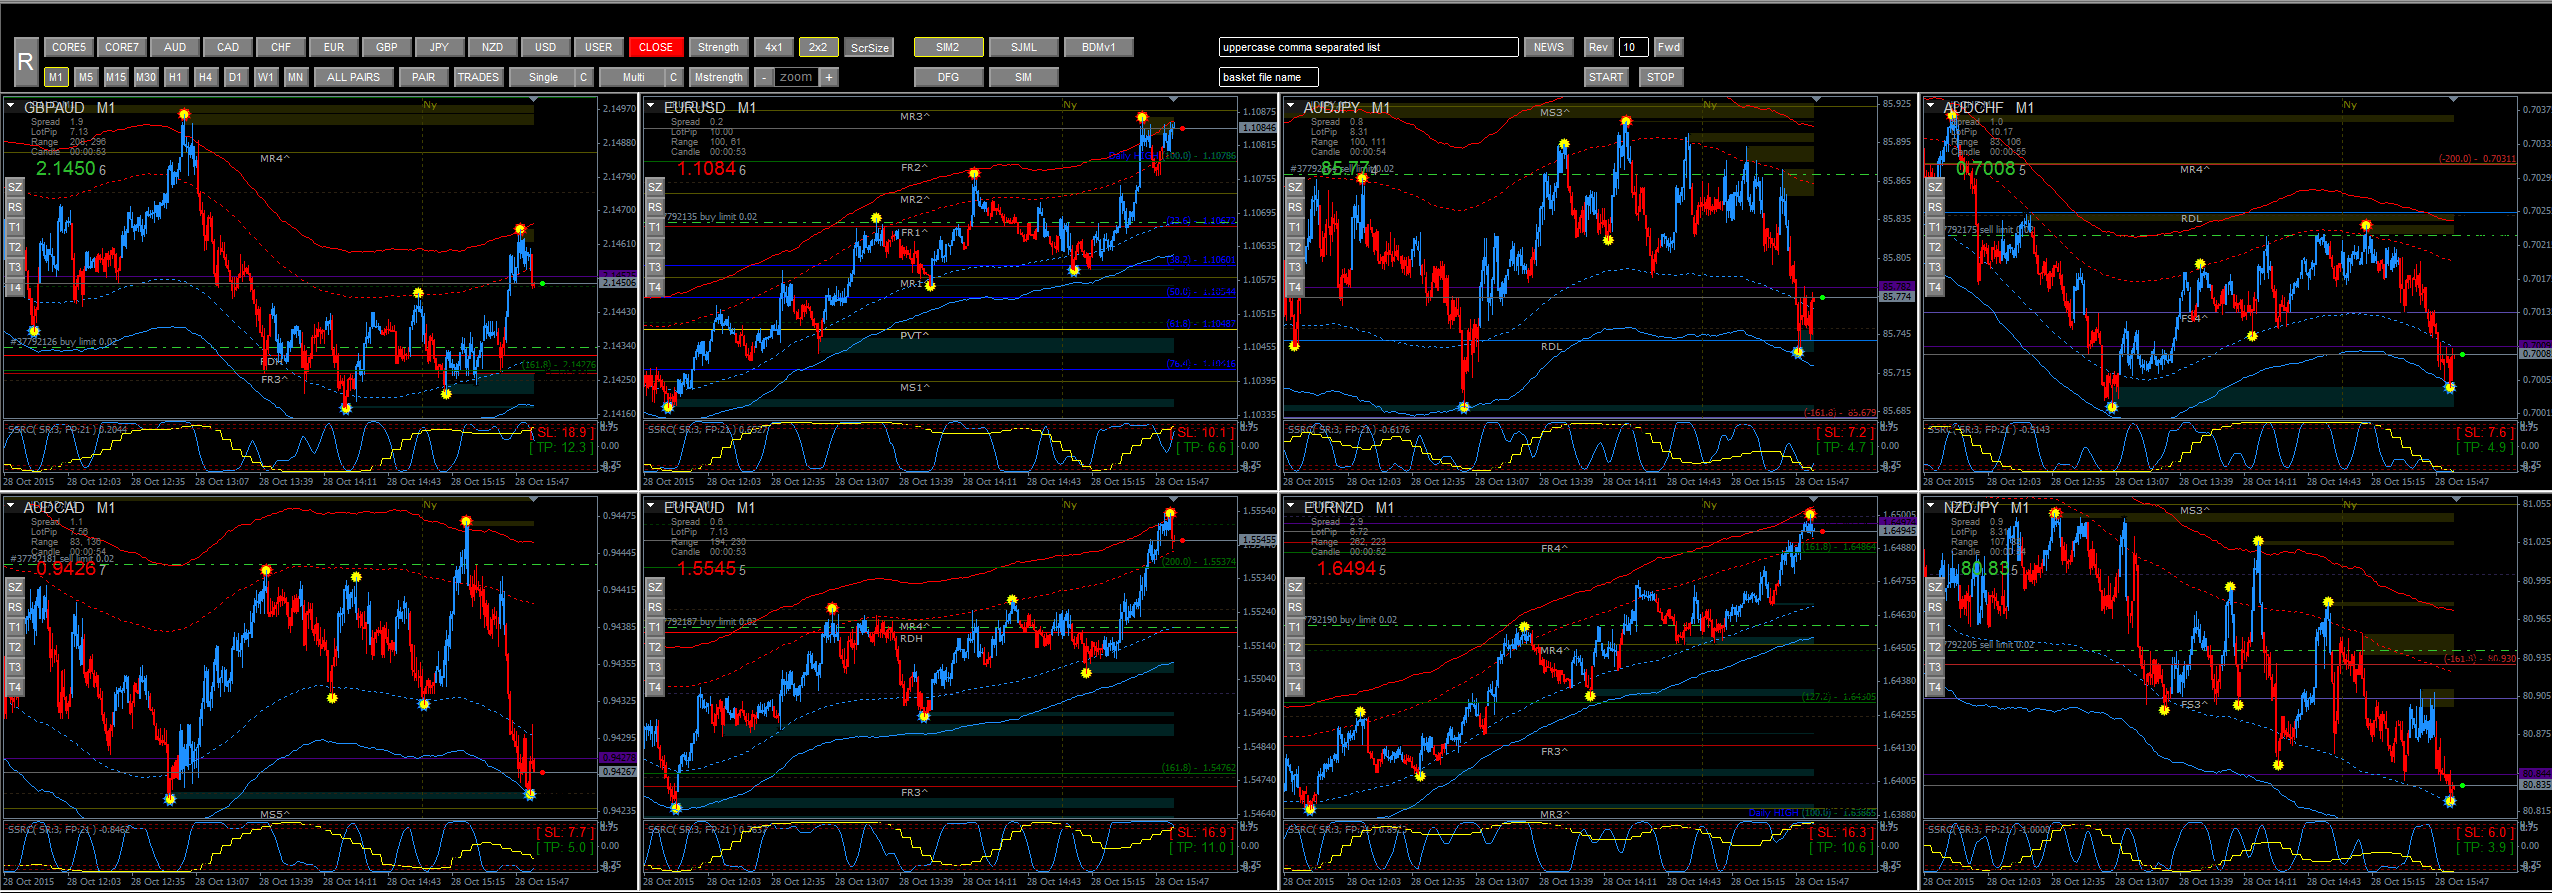Open the Mstrength panel
This screenshot has height=893, width=2552.
[718, 77]
